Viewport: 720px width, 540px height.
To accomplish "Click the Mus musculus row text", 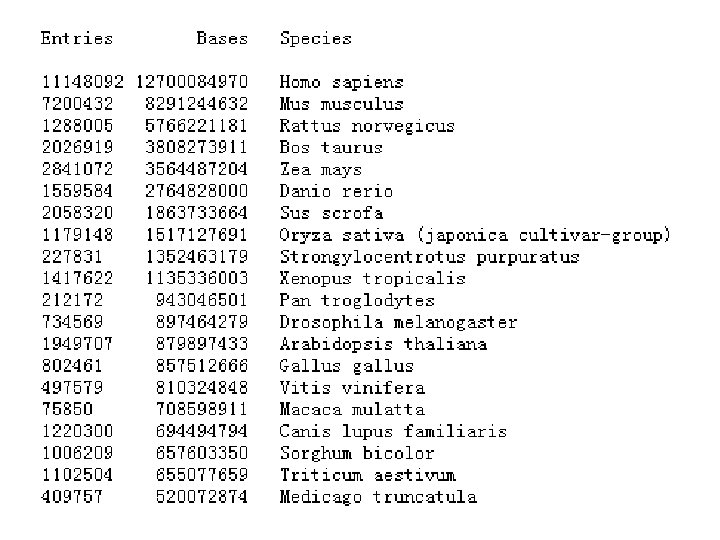I will tap(341, 104).
